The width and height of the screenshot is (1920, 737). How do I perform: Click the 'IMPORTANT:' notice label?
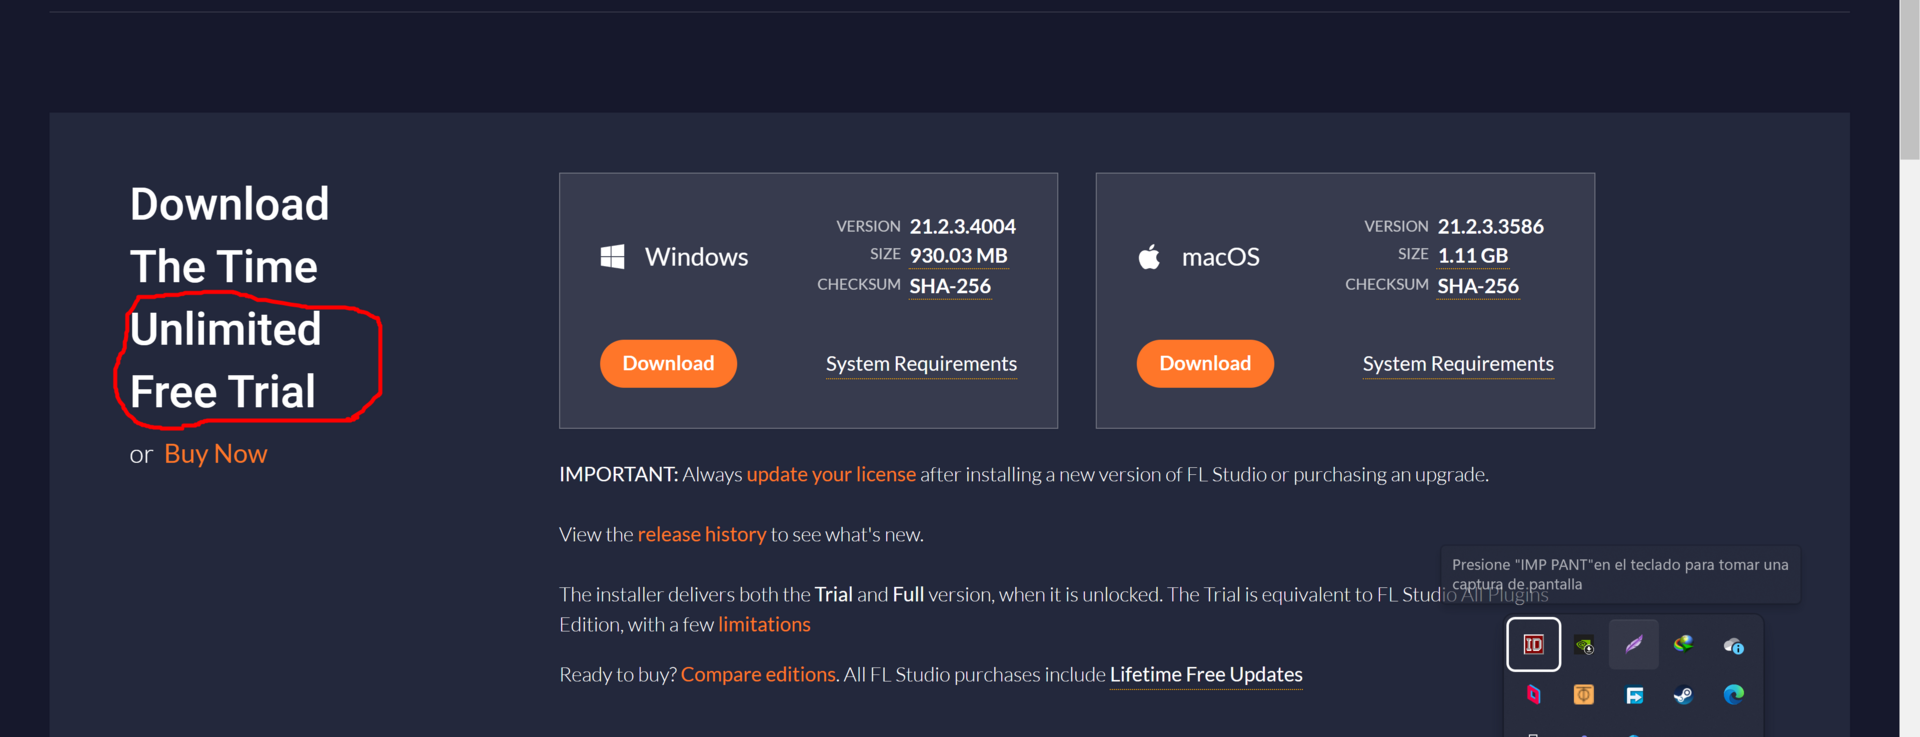[x=618, y=474]
